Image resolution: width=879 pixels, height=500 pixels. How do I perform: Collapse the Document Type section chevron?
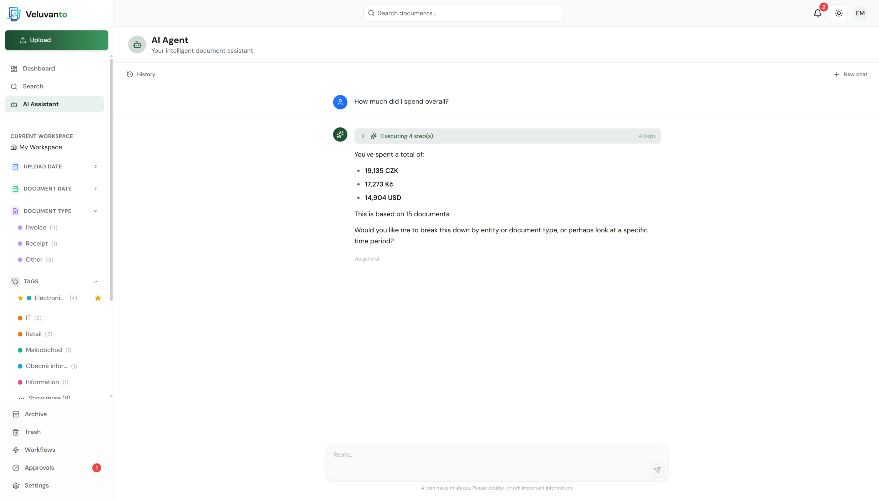[x=96, y=211]
